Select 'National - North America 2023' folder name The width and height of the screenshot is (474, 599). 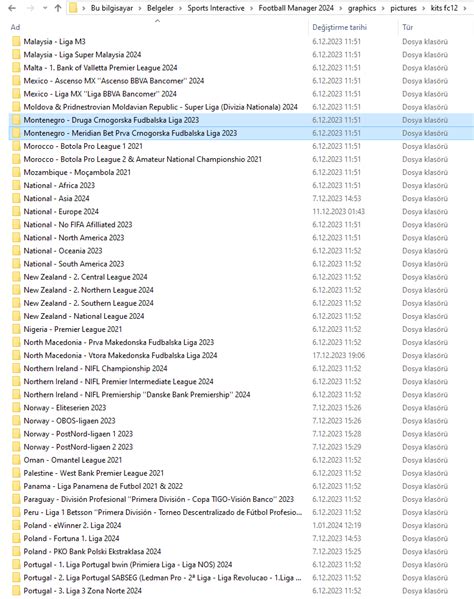tap(74, 238)
